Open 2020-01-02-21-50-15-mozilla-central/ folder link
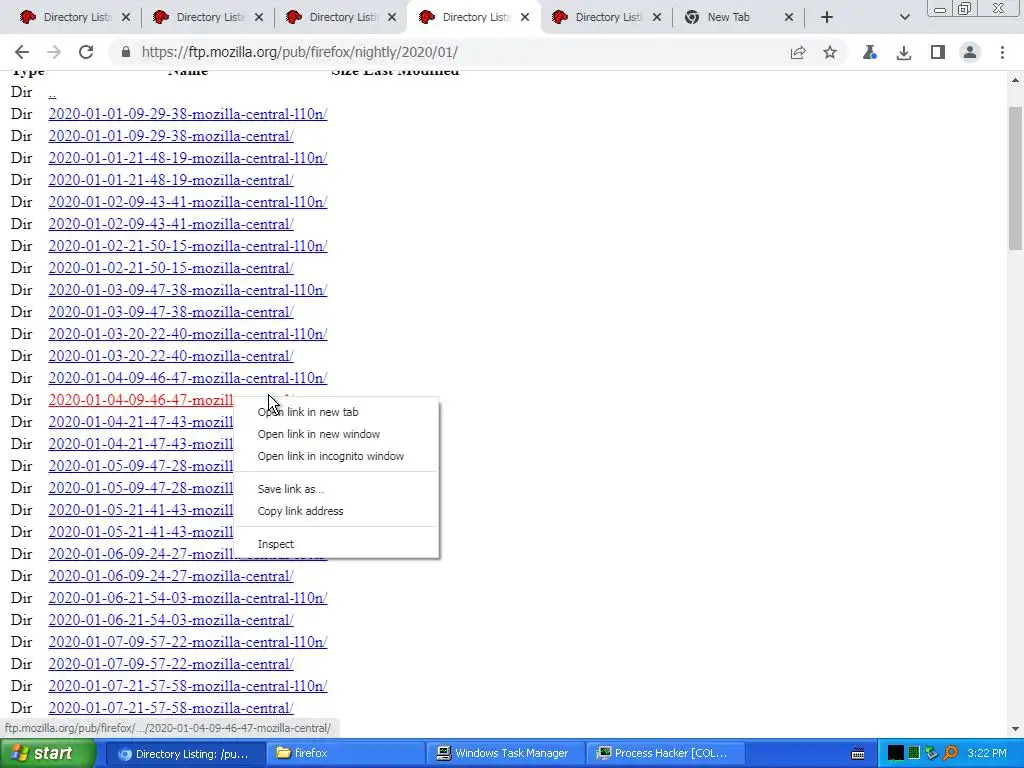 coord(170,268)
